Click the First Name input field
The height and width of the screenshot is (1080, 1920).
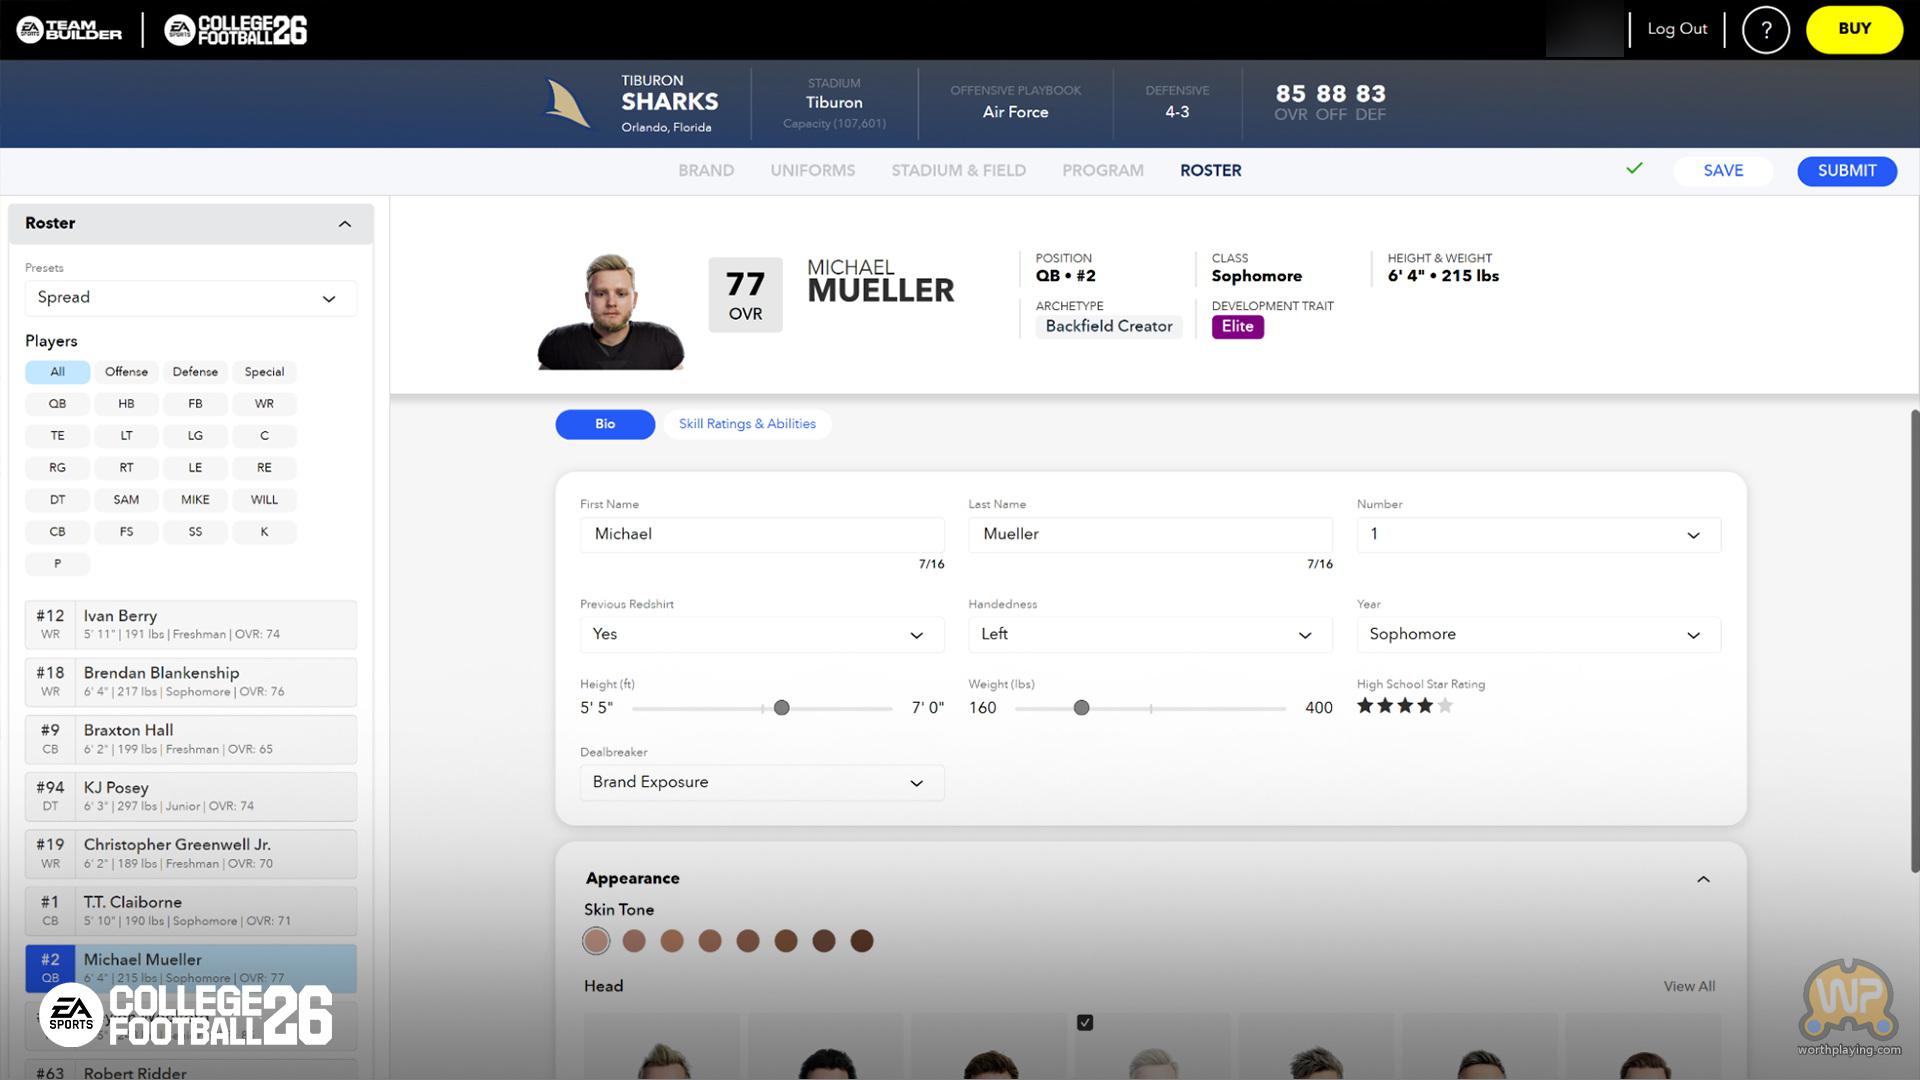click(761, 535)
